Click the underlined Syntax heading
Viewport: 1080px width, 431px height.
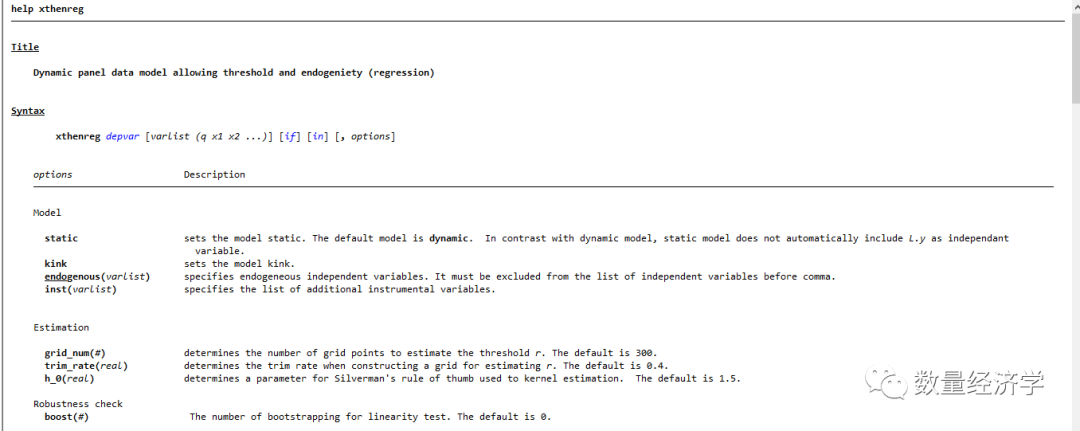pyautogui.click(x=28, y=111)
